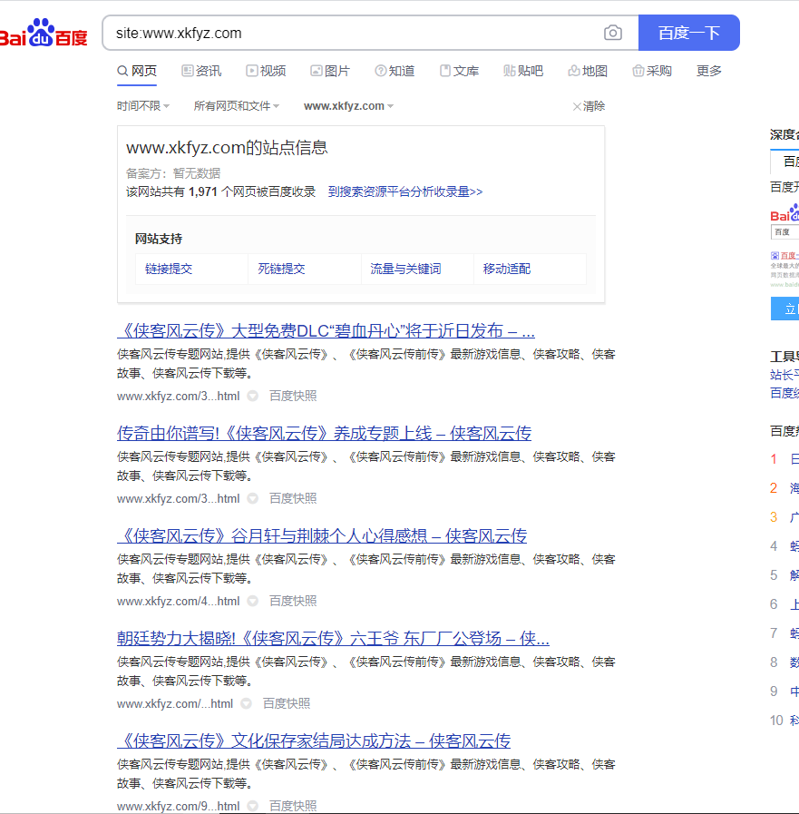Click shield icon beside first result URL
The image size is (799, 814).
click(x=253, y=396)
